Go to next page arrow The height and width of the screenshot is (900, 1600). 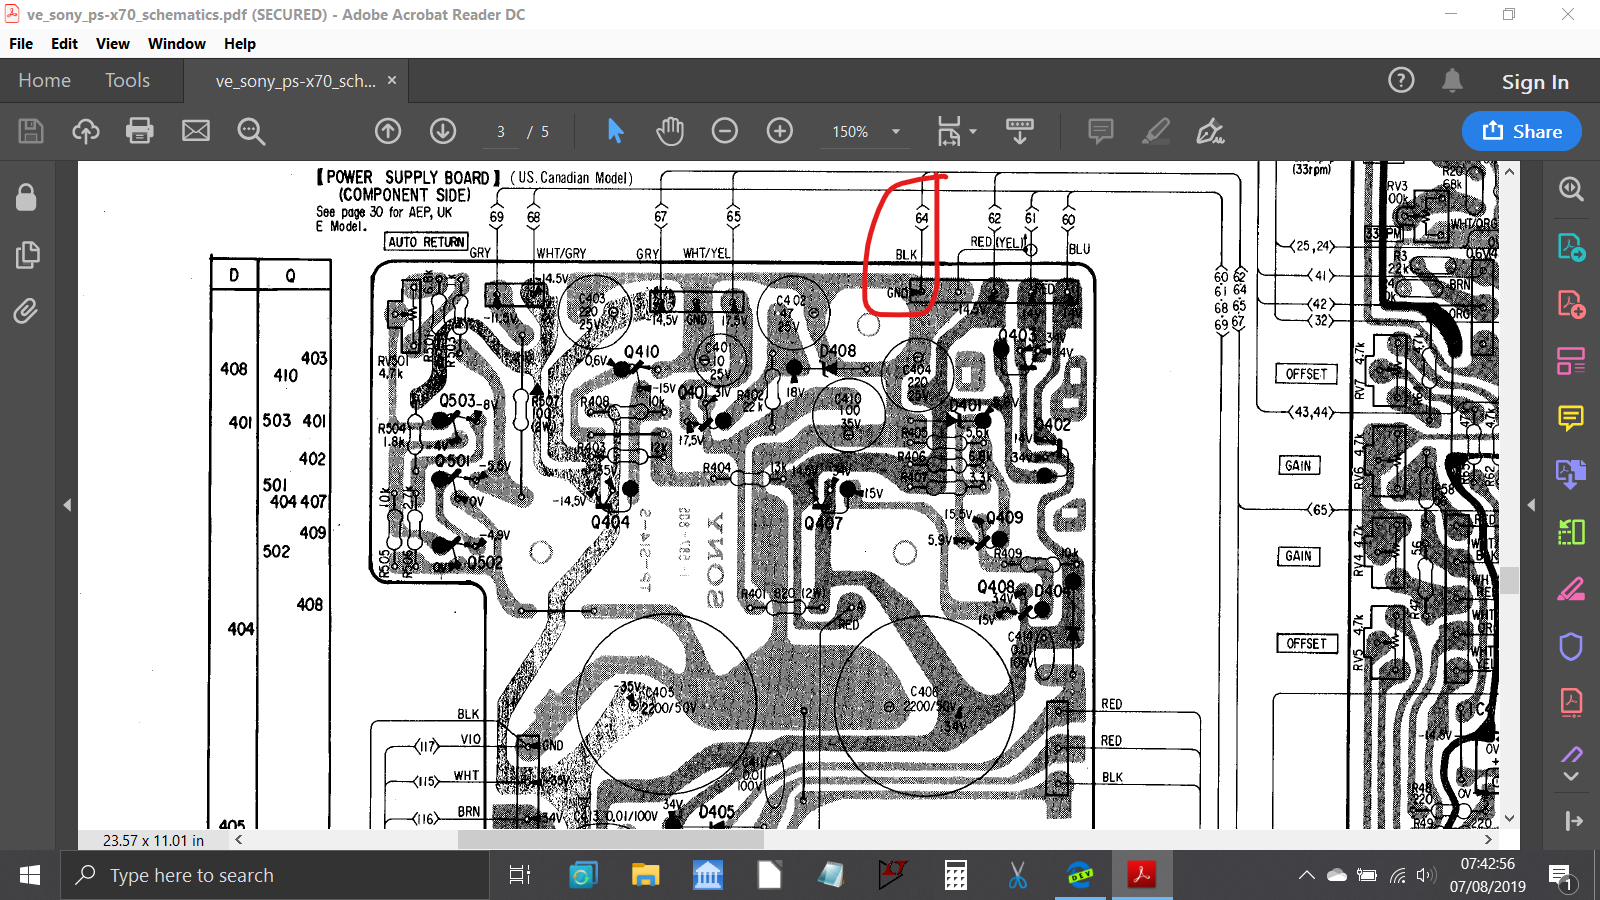point(443,131)
